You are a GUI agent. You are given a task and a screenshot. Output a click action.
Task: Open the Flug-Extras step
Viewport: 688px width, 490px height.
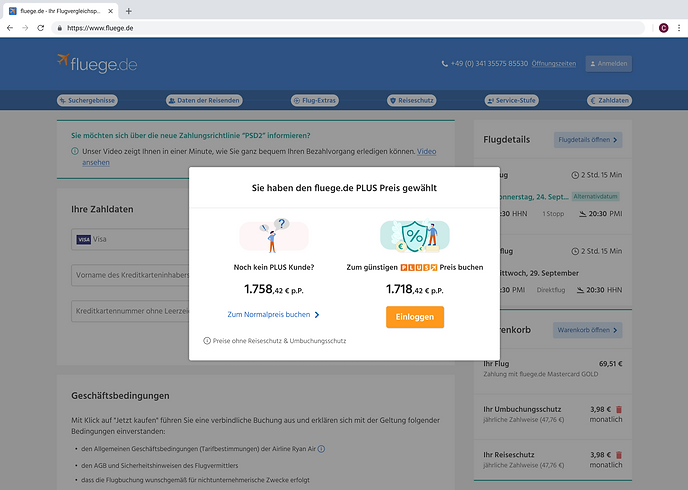tap(315, 100)
